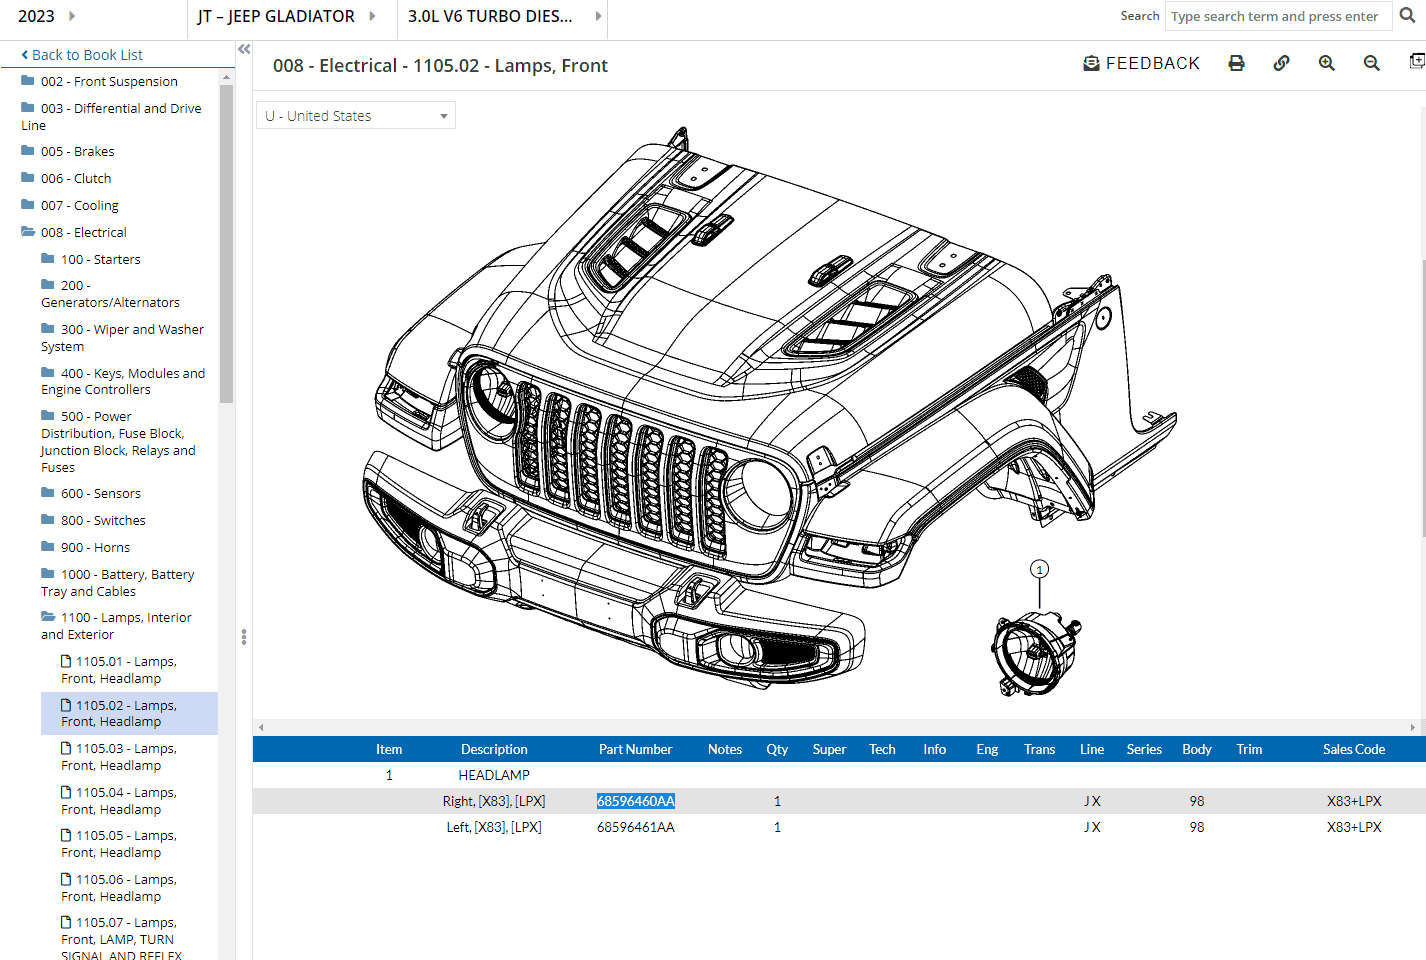This screenshot has height=960, width=1426.
Task: Select part number 68596461AA
Action: click(x=636, y=827)
